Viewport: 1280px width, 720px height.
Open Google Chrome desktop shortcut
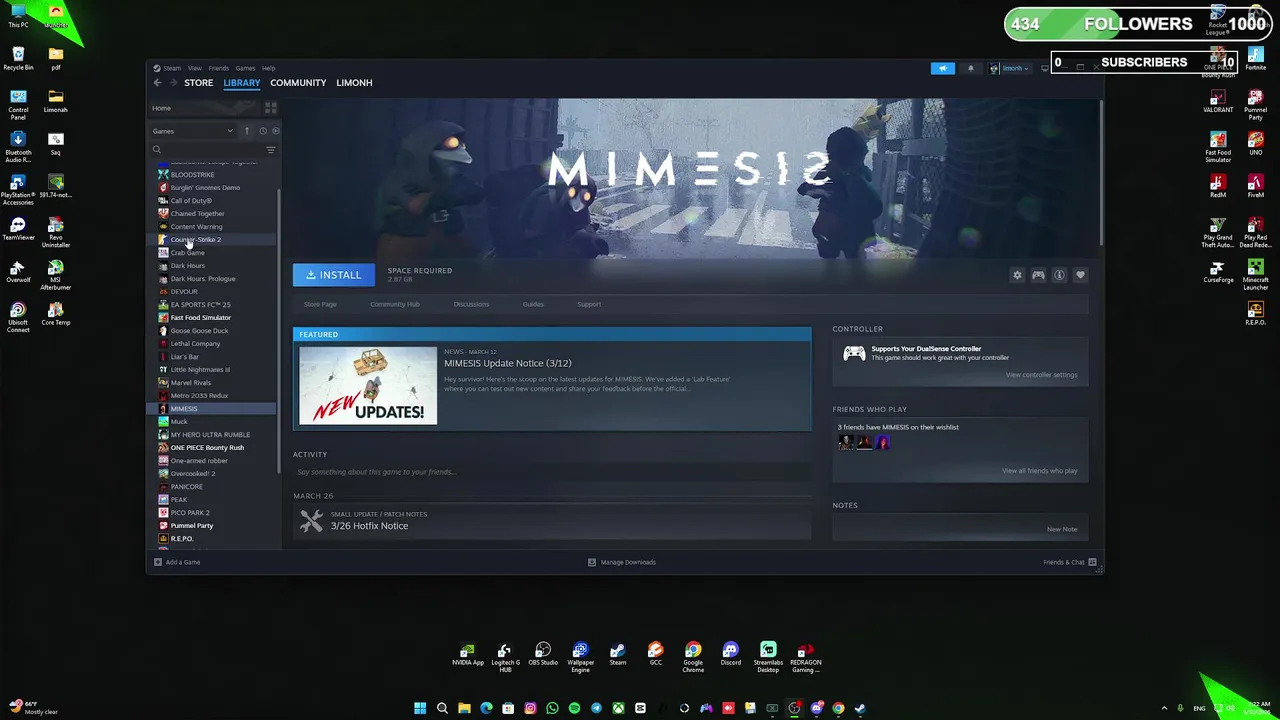coord(693,657)
